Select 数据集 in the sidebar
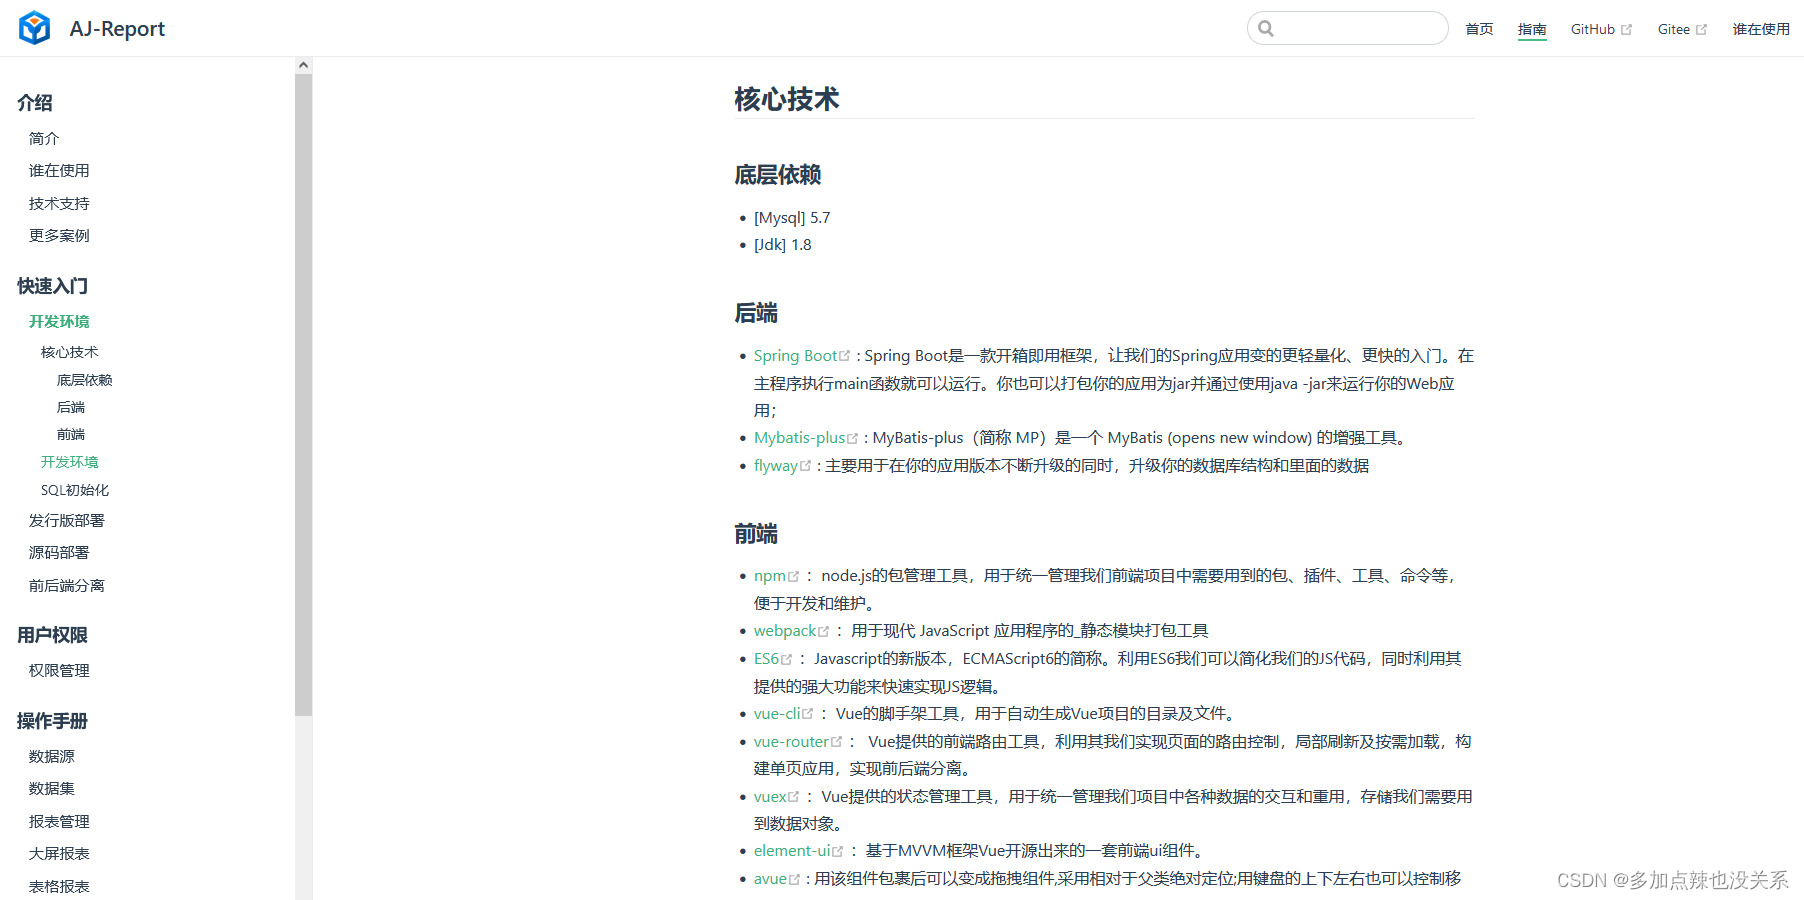 pyautogui.click(x=51, y=789)
